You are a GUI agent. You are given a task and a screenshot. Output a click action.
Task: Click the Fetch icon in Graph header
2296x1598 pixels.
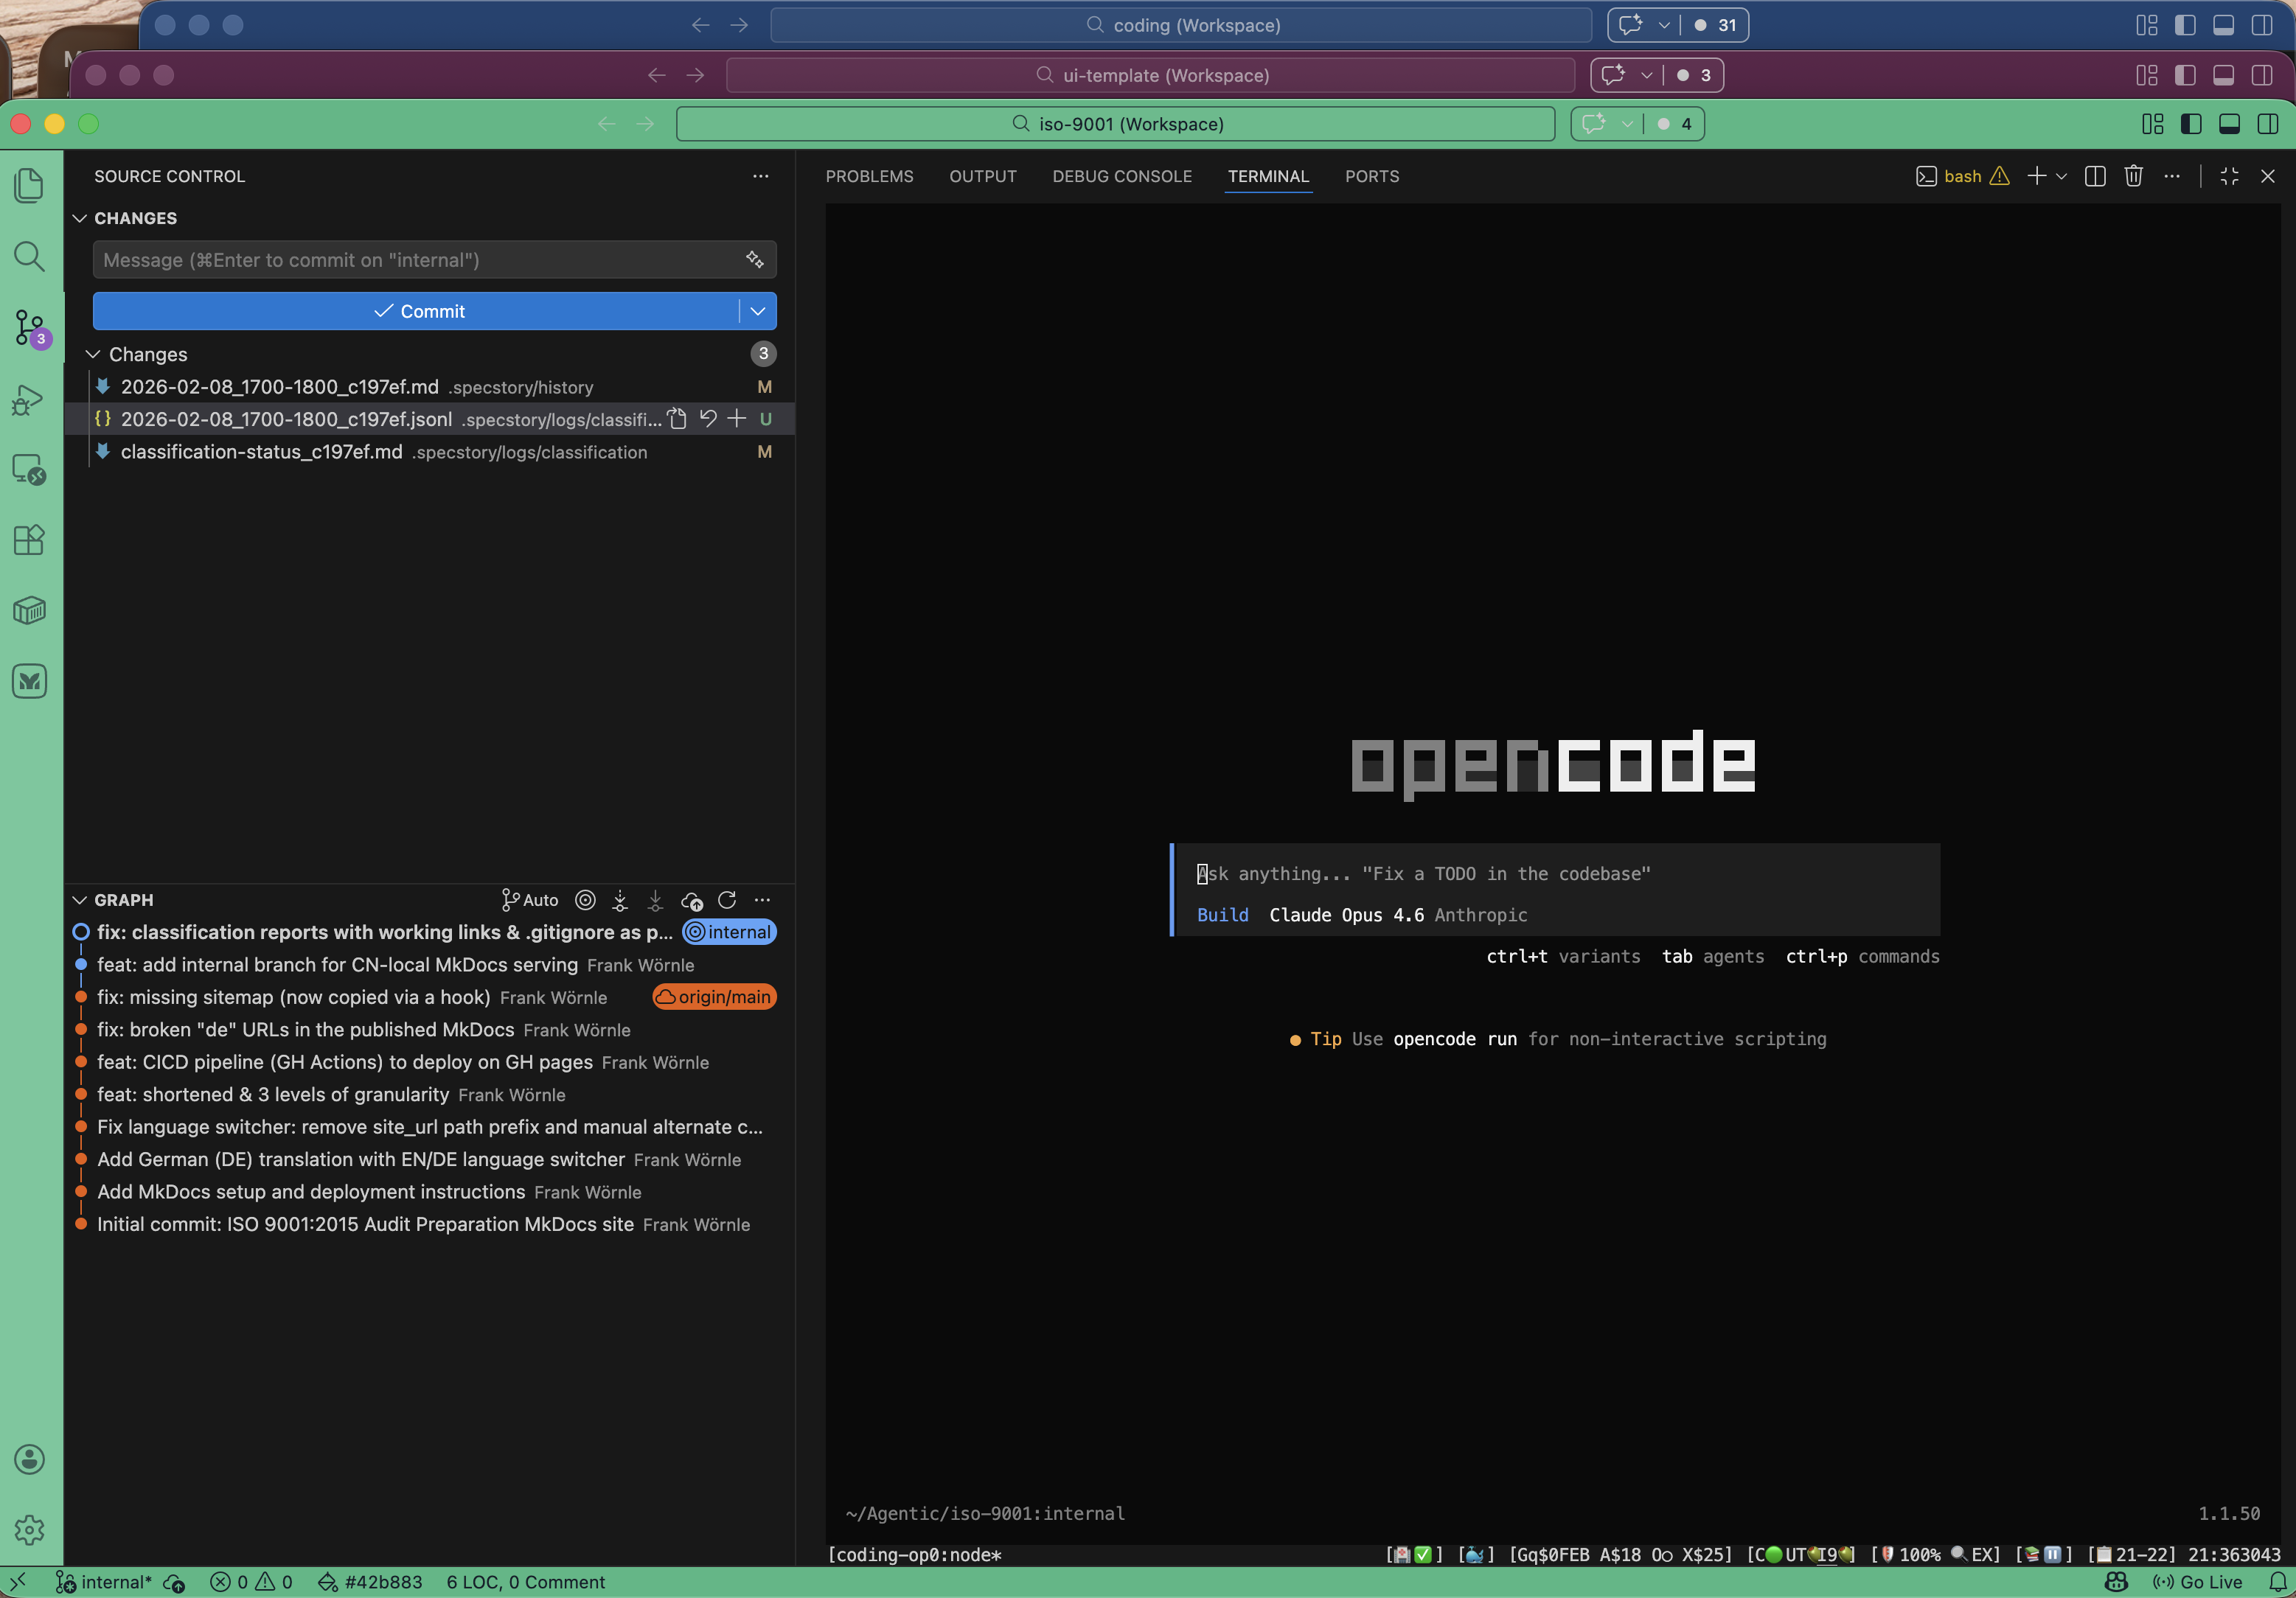(x=620, y=900)
